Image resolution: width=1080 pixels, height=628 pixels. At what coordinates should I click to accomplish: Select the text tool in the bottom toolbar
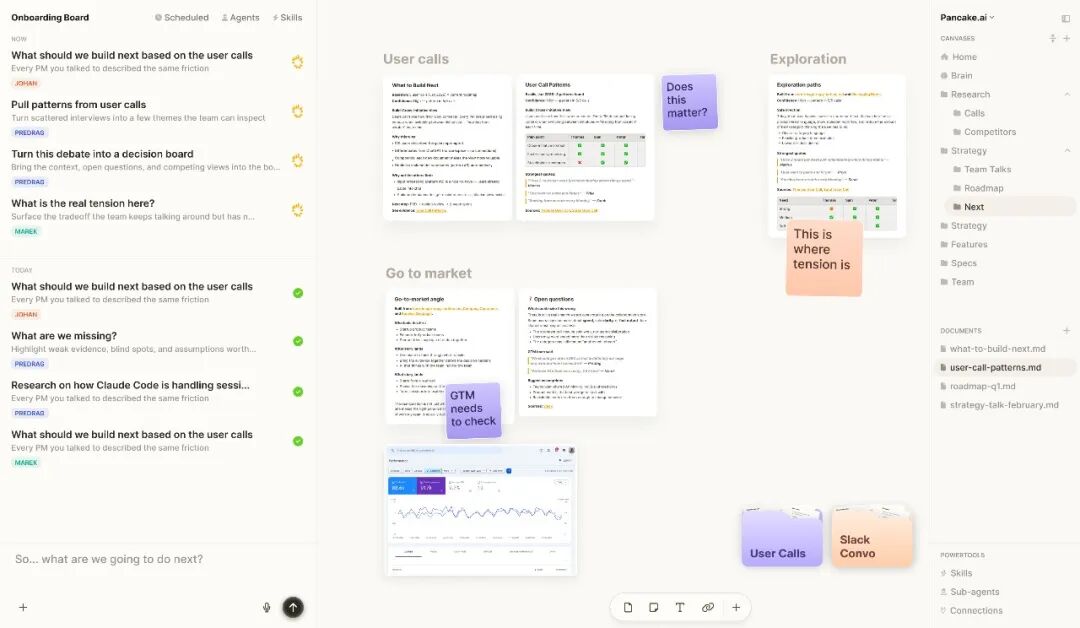click(x=680, y=607)
